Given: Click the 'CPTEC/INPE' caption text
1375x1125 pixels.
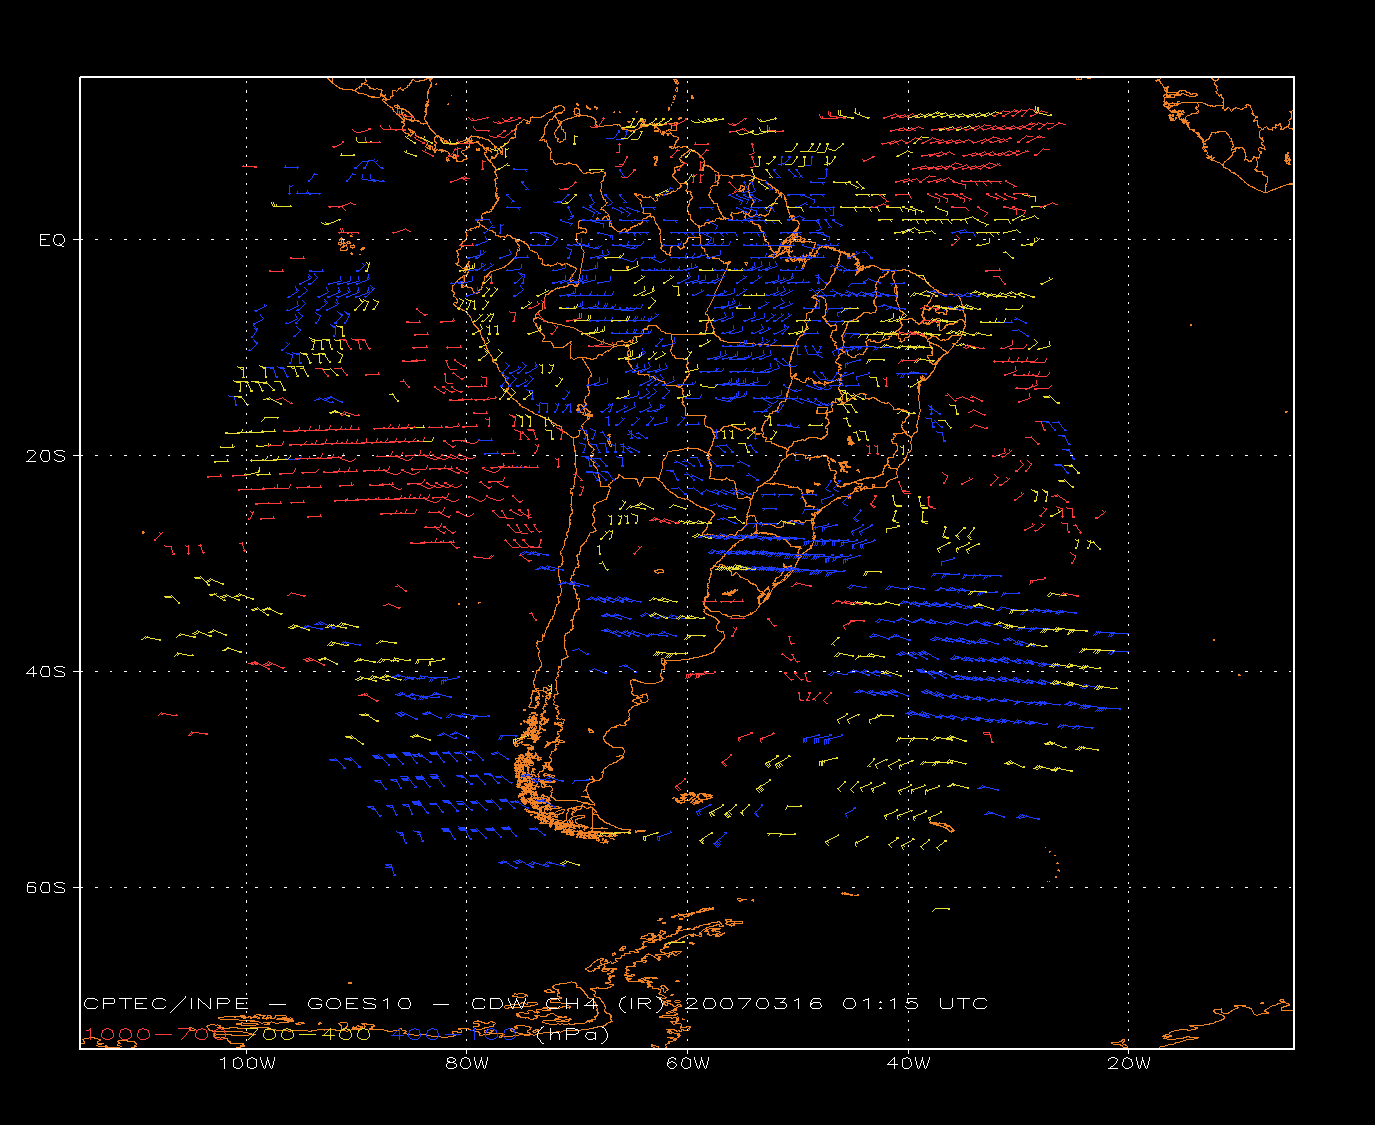Looking at the screenshot, I should click(166, 1004).
